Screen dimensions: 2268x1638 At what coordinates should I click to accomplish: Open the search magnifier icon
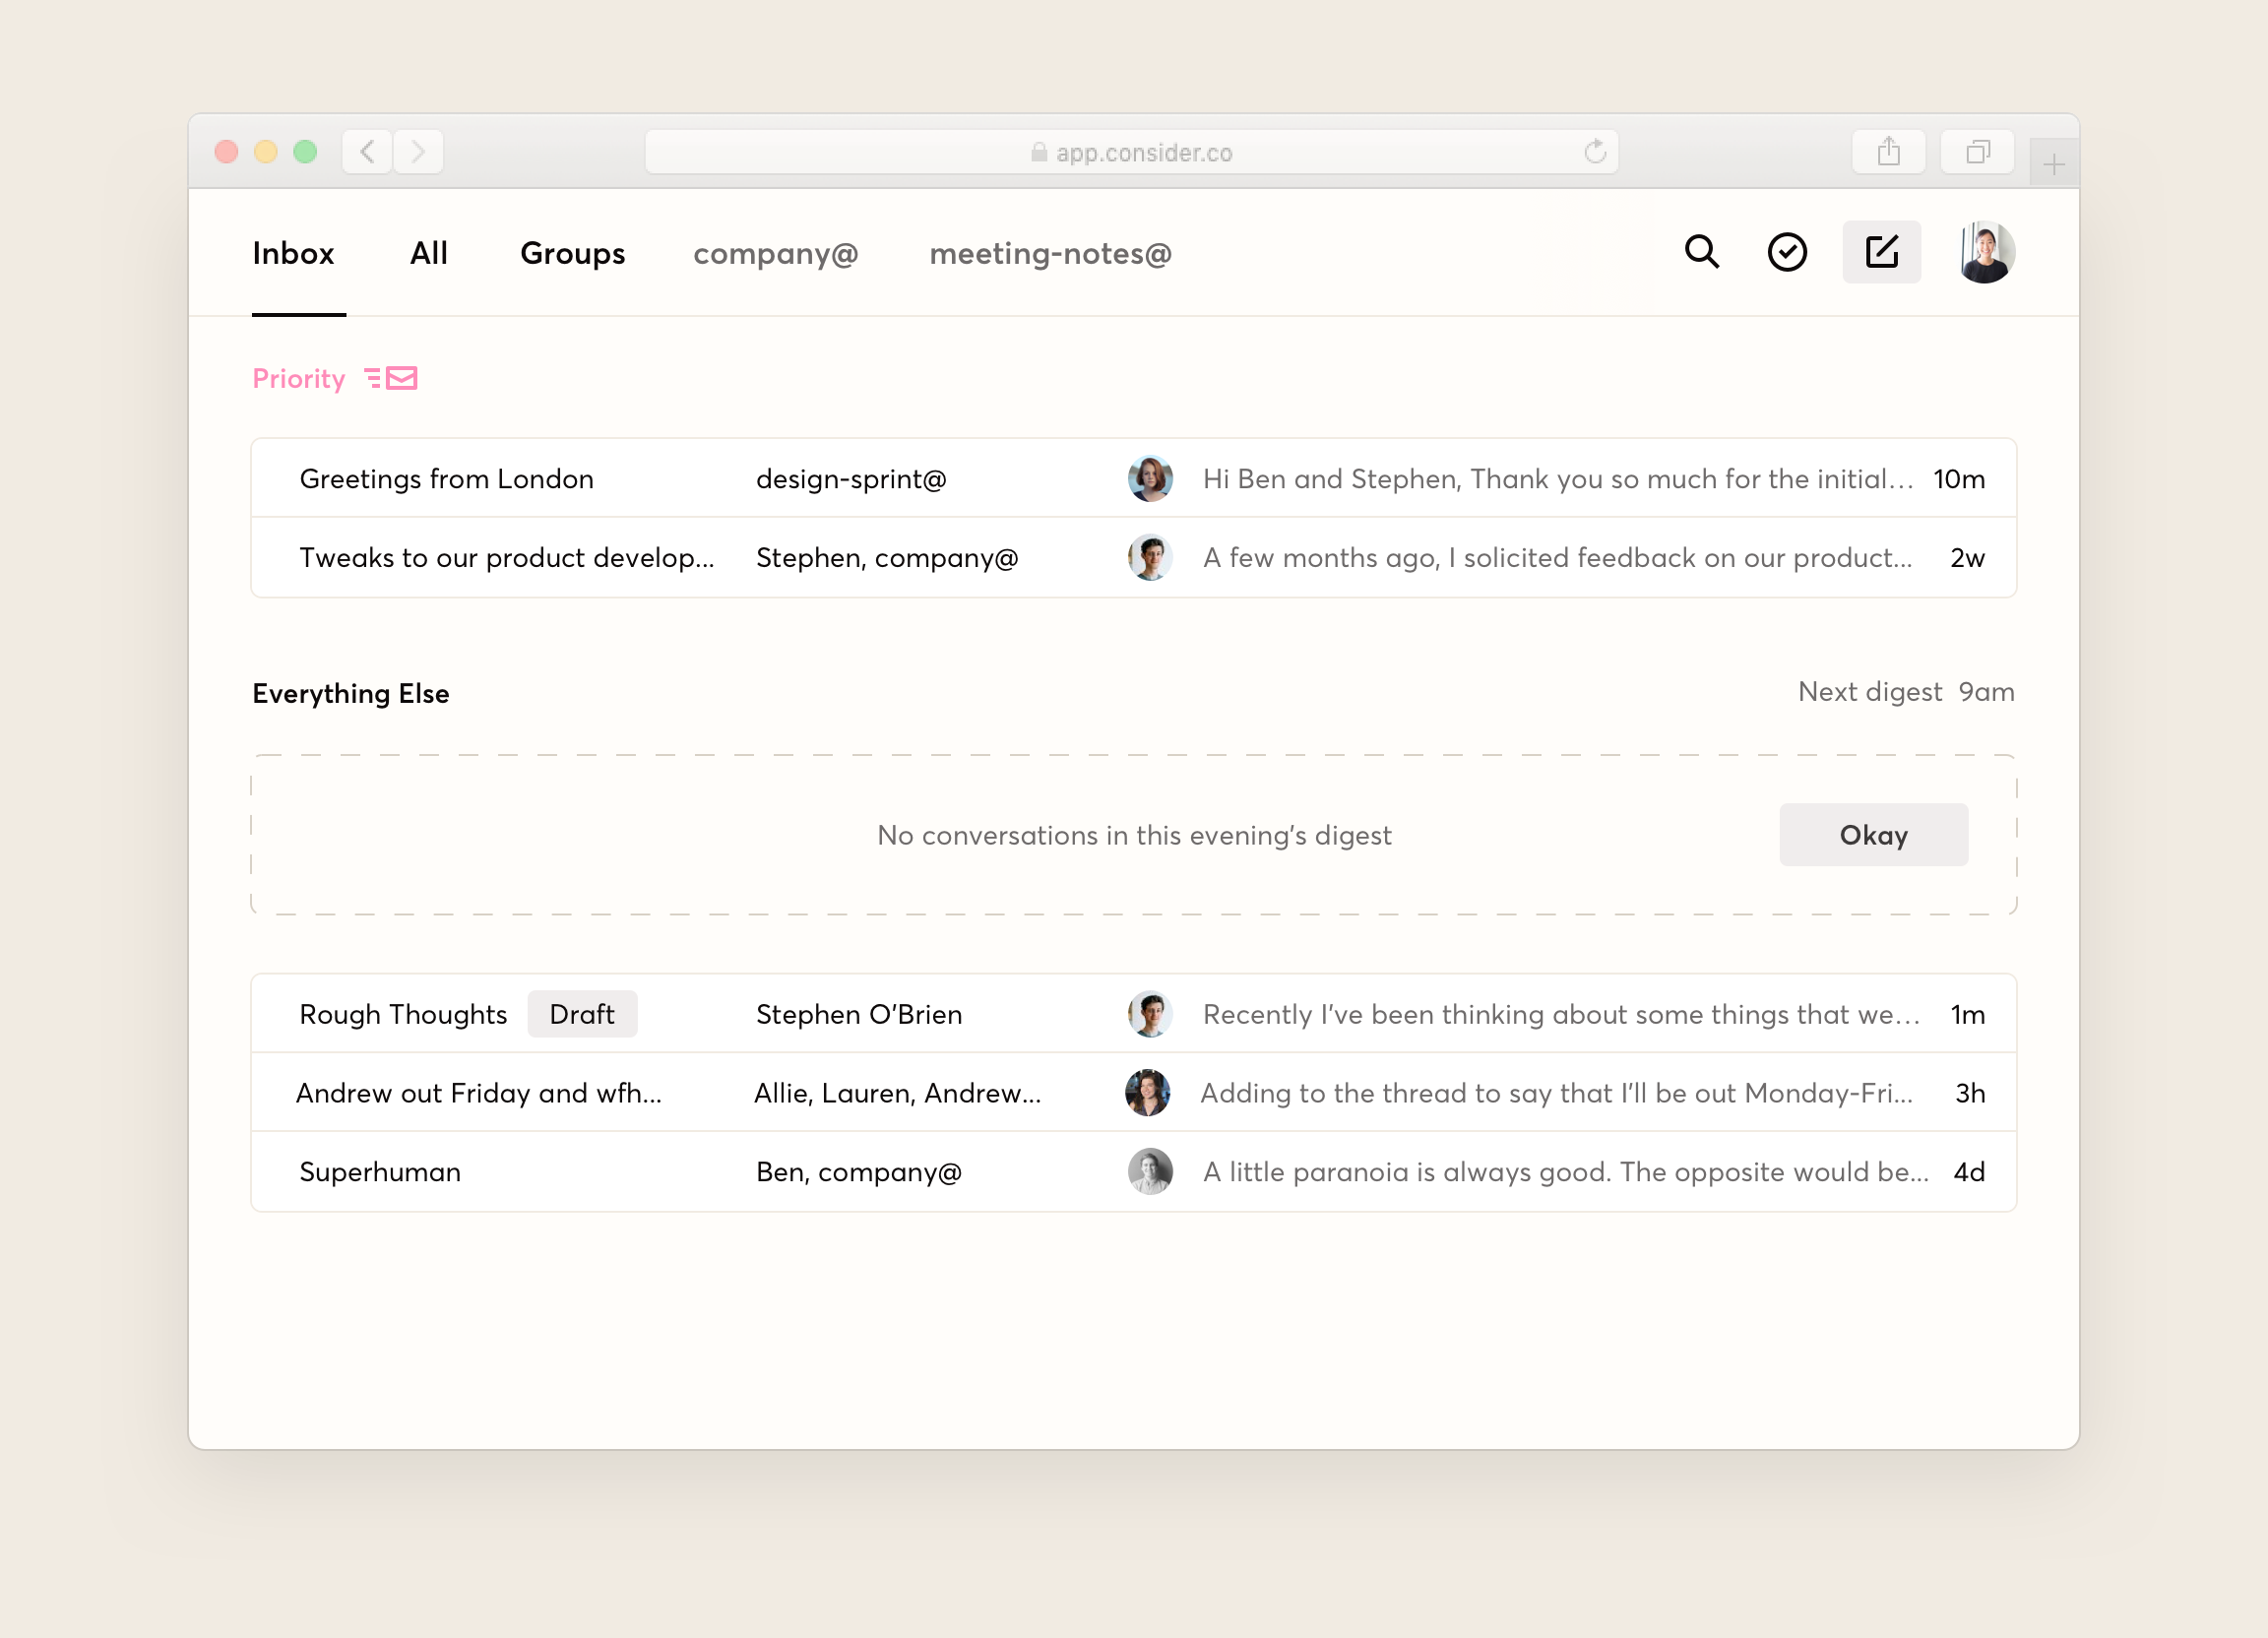click(1701, 252)
